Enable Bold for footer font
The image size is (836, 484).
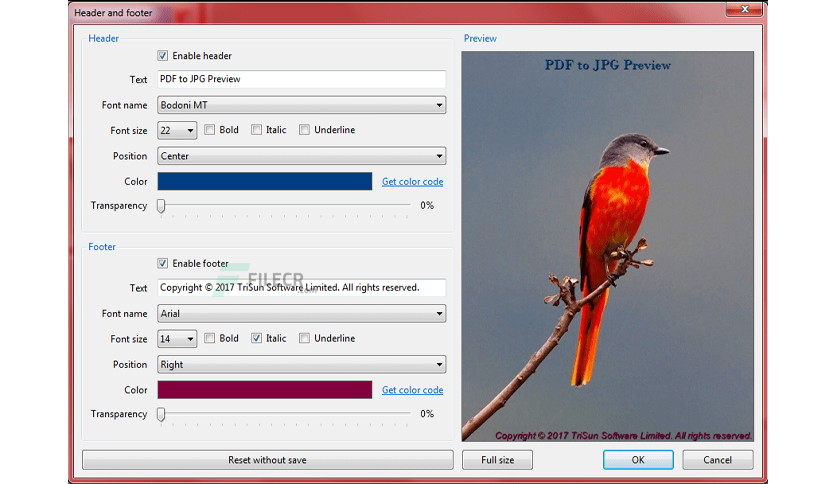tap(210, 338)
